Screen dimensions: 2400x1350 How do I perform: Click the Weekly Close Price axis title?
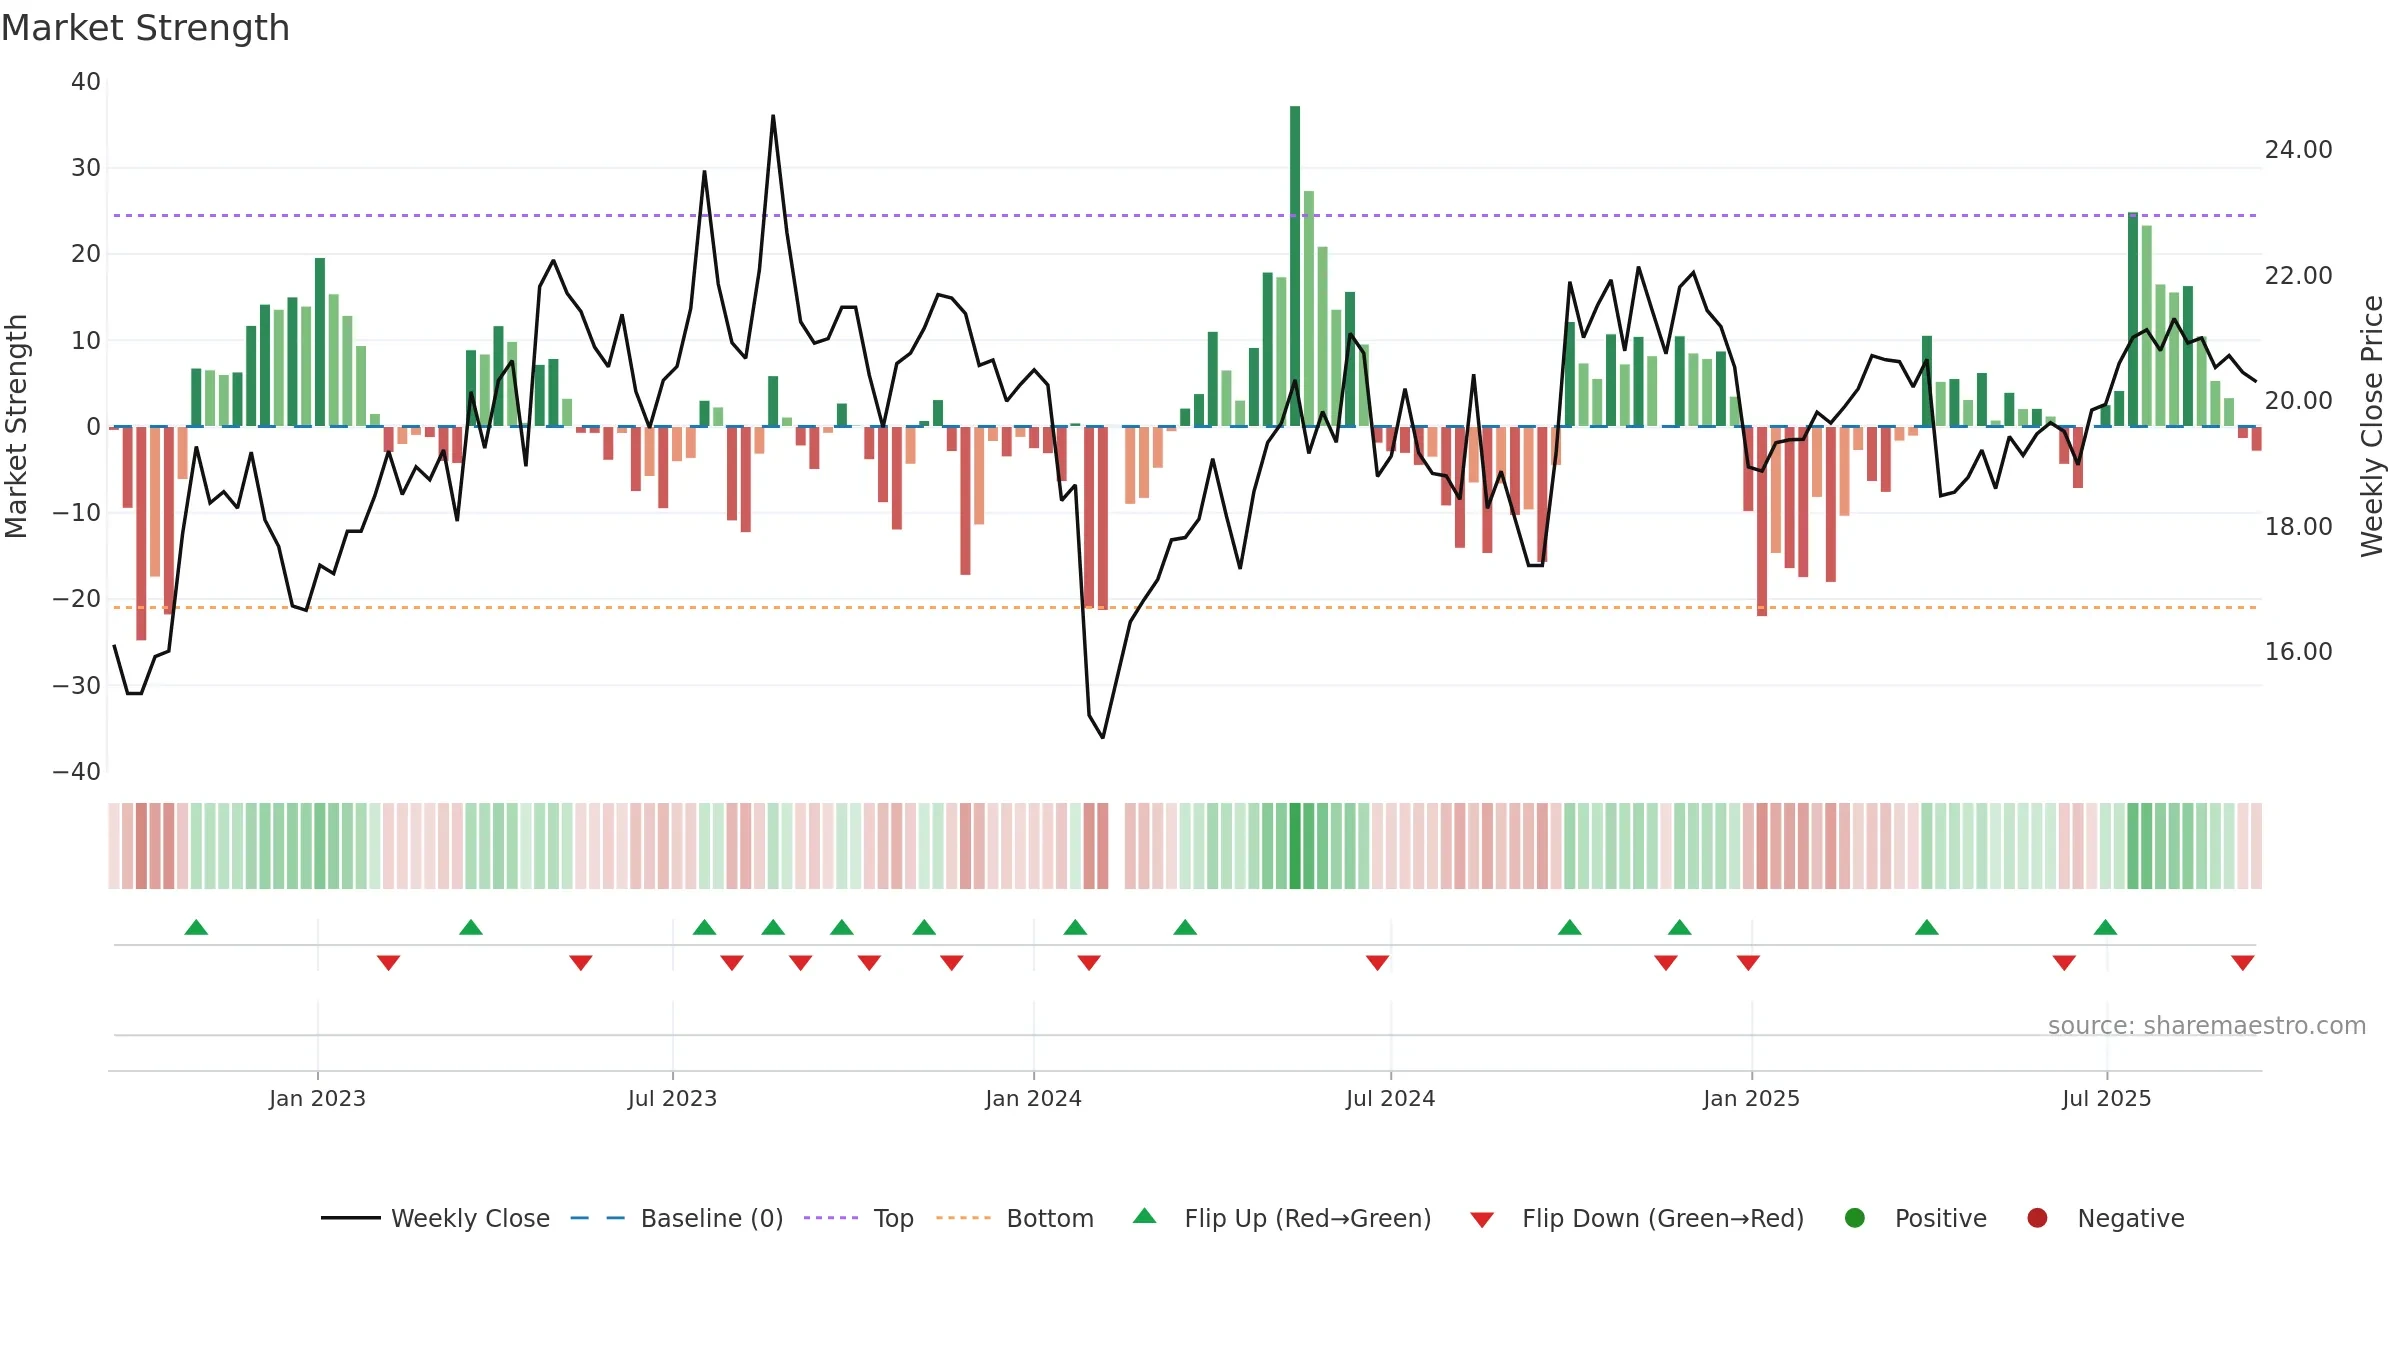pyautogui.click(x=2372, y=426)
